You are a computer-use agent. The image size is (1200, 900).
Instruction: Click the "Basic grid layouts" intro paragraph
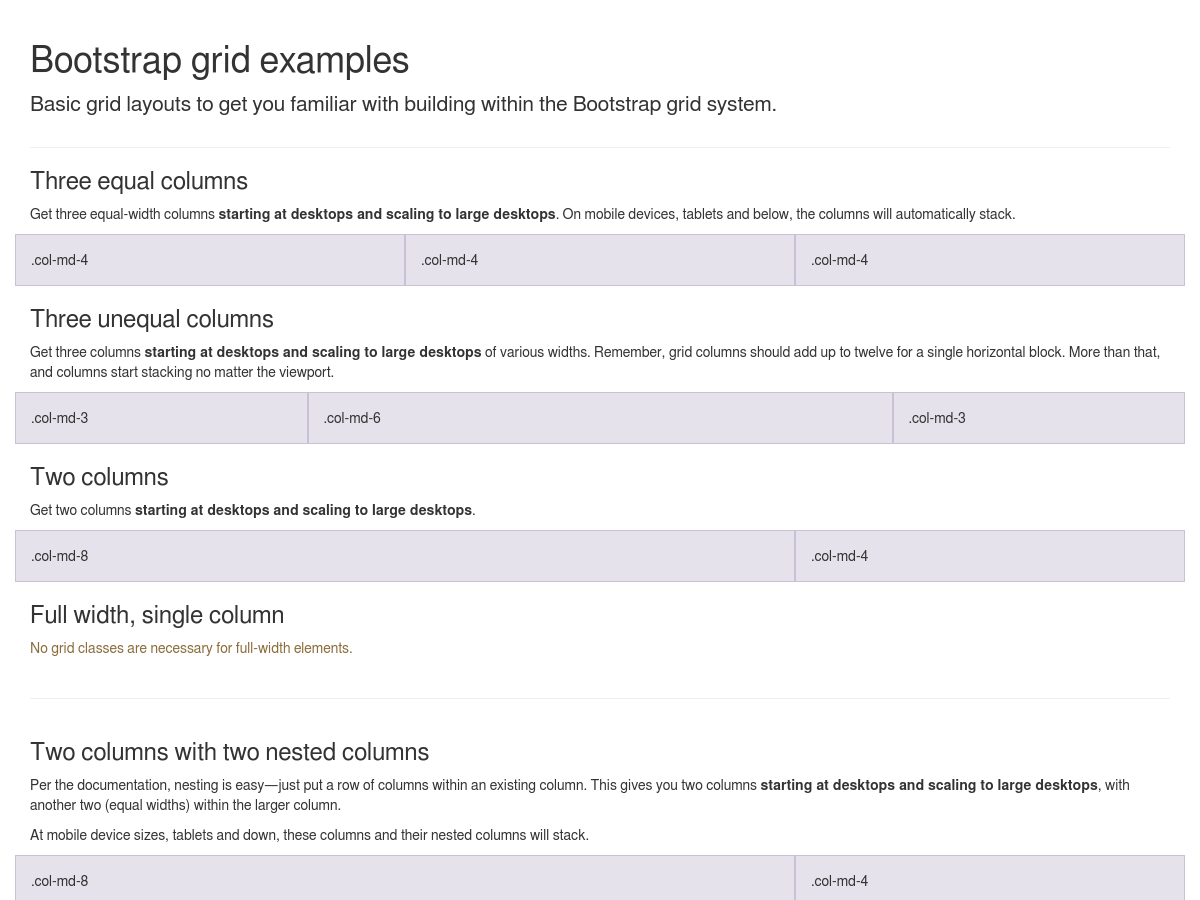pyautogui.click(x=403, y=104)
